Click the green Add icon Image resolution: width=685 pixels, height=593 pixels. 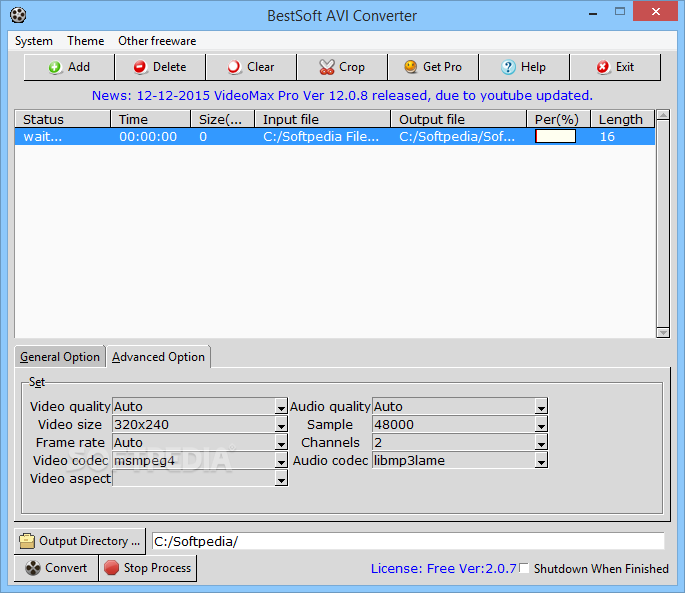point(55,67)
